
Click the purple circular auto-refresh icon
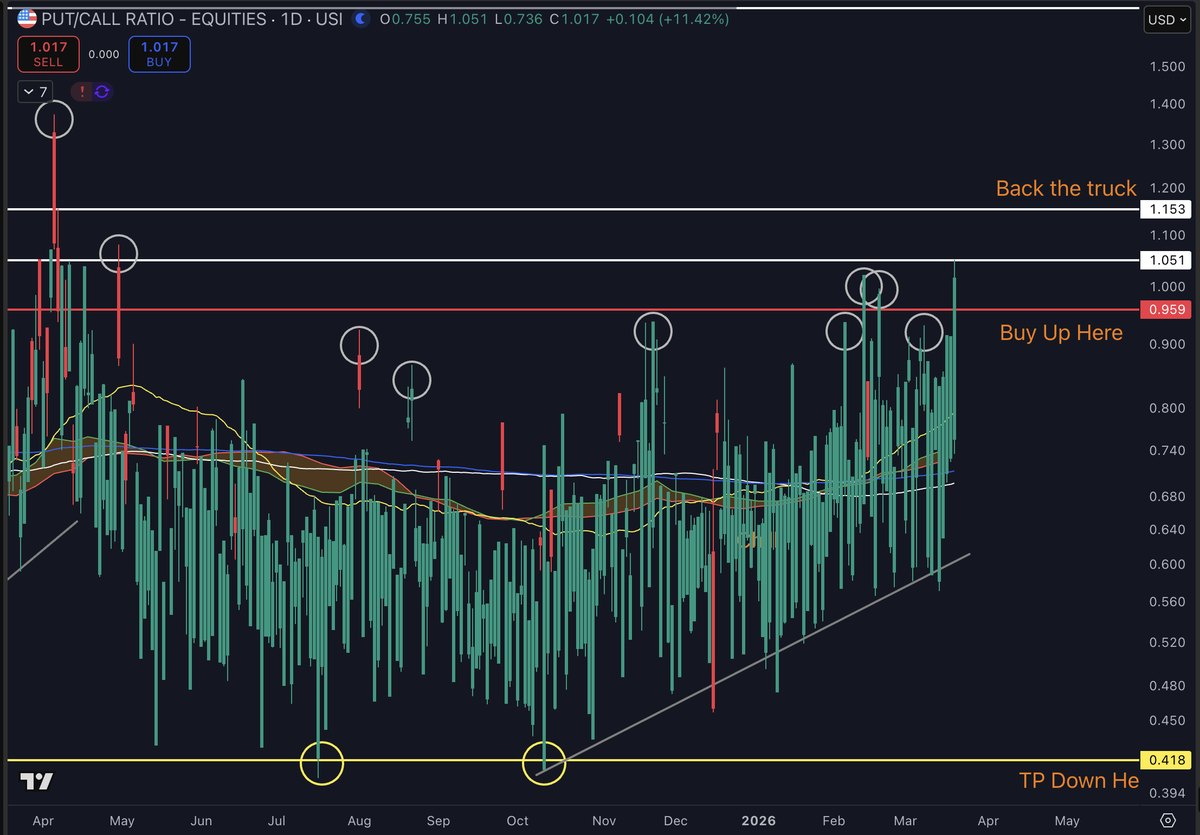(100, 91)
